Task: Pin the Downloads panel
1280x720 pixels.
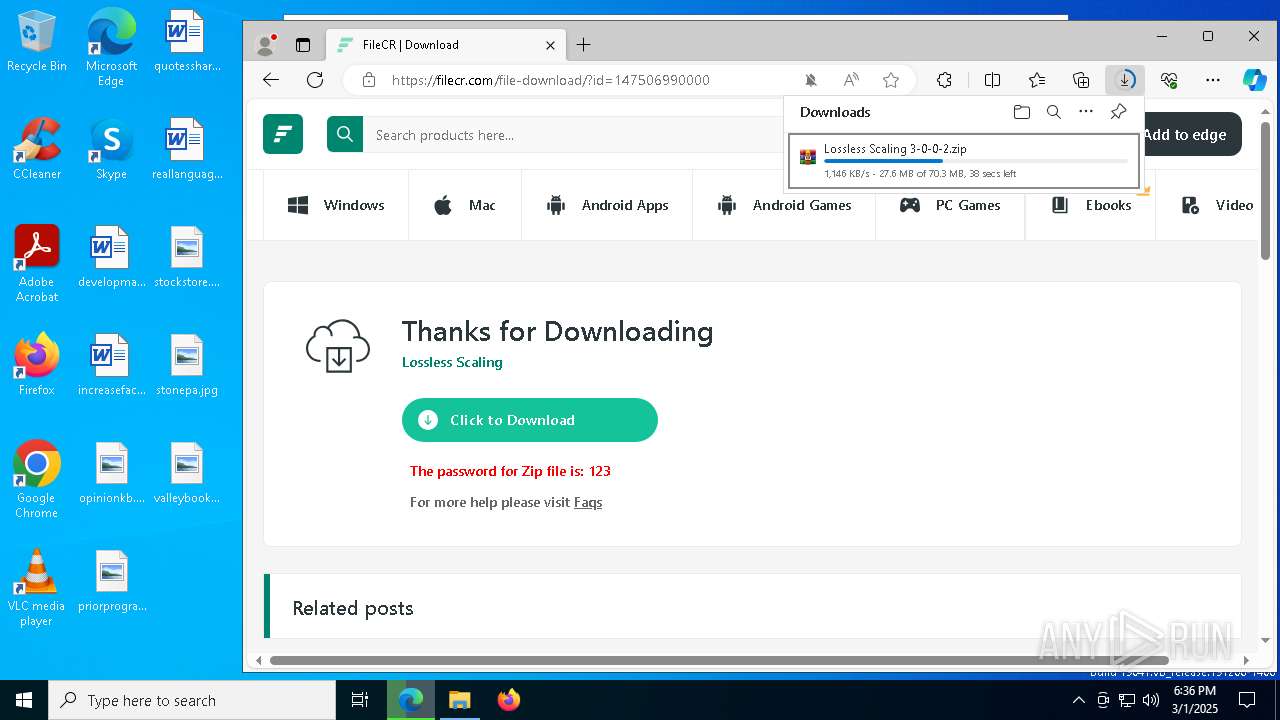Action: click(x=1119, y=112)
